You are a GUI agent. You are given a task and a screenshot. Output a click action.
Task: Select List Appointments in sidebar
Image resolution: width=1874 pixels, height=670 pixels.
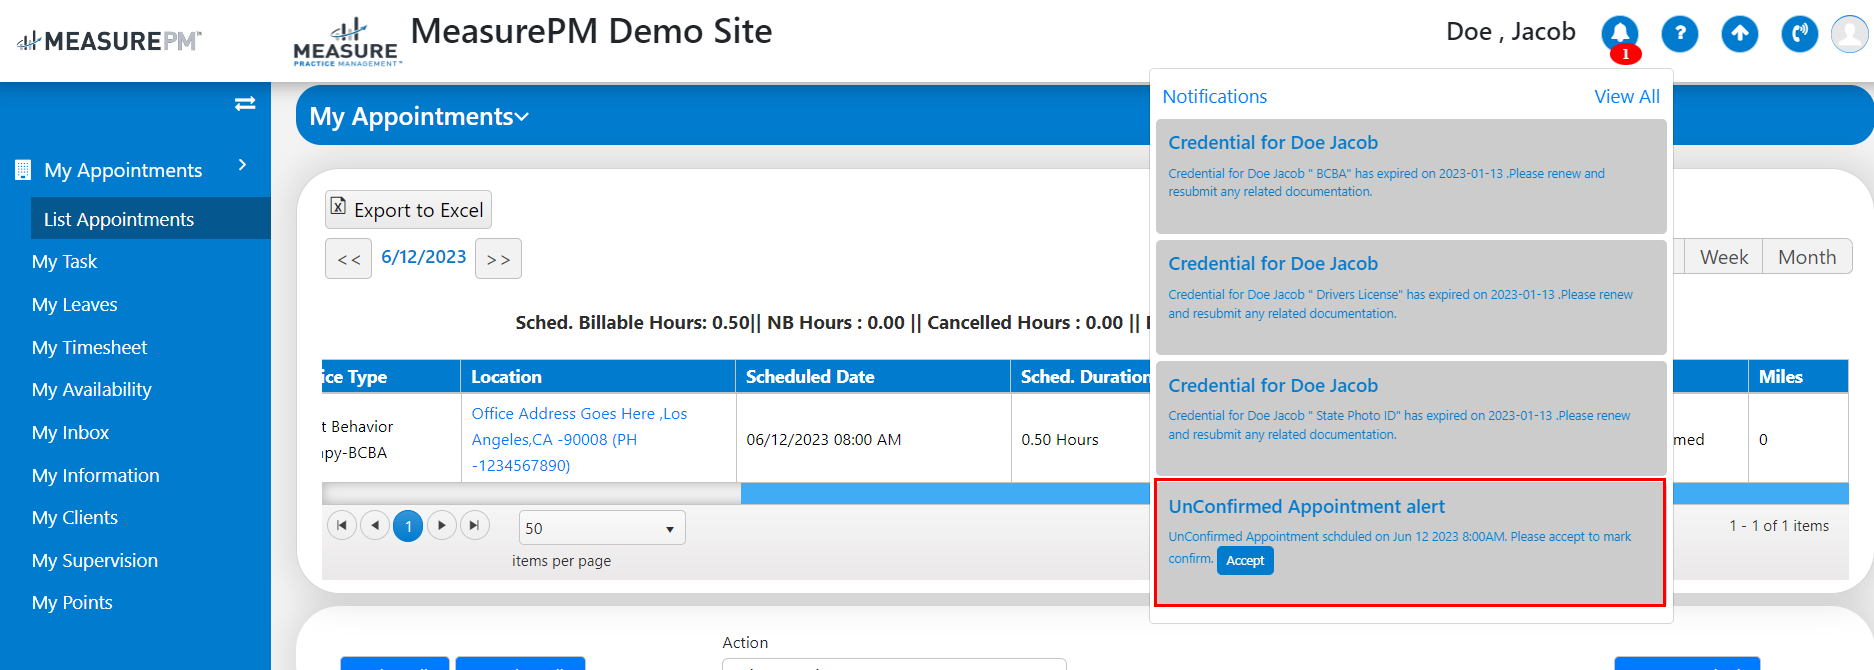(x=151, y=218)
